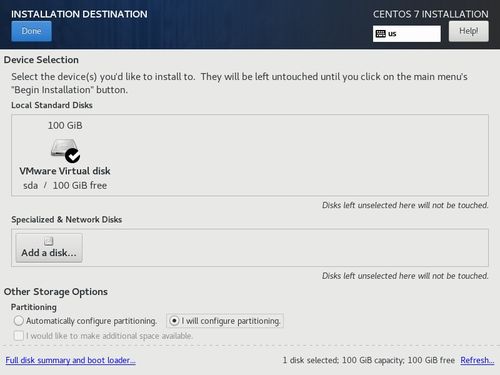Viewport: 500px width, 375px height.
Task: Click the Automatically configure partitioning label text
Action: (91, 321)
